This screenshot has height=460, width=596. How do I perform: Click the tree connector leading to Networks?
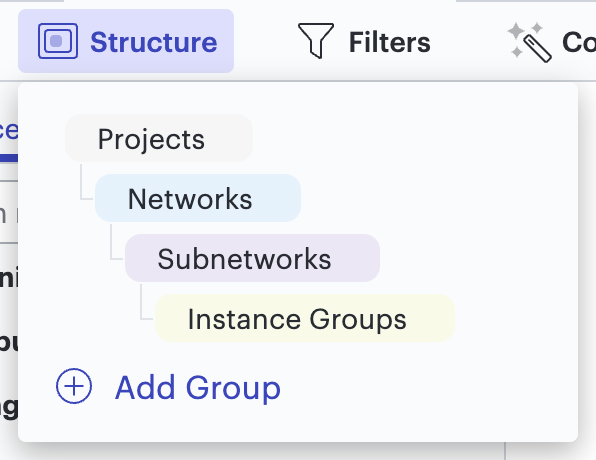click(87, 182)
